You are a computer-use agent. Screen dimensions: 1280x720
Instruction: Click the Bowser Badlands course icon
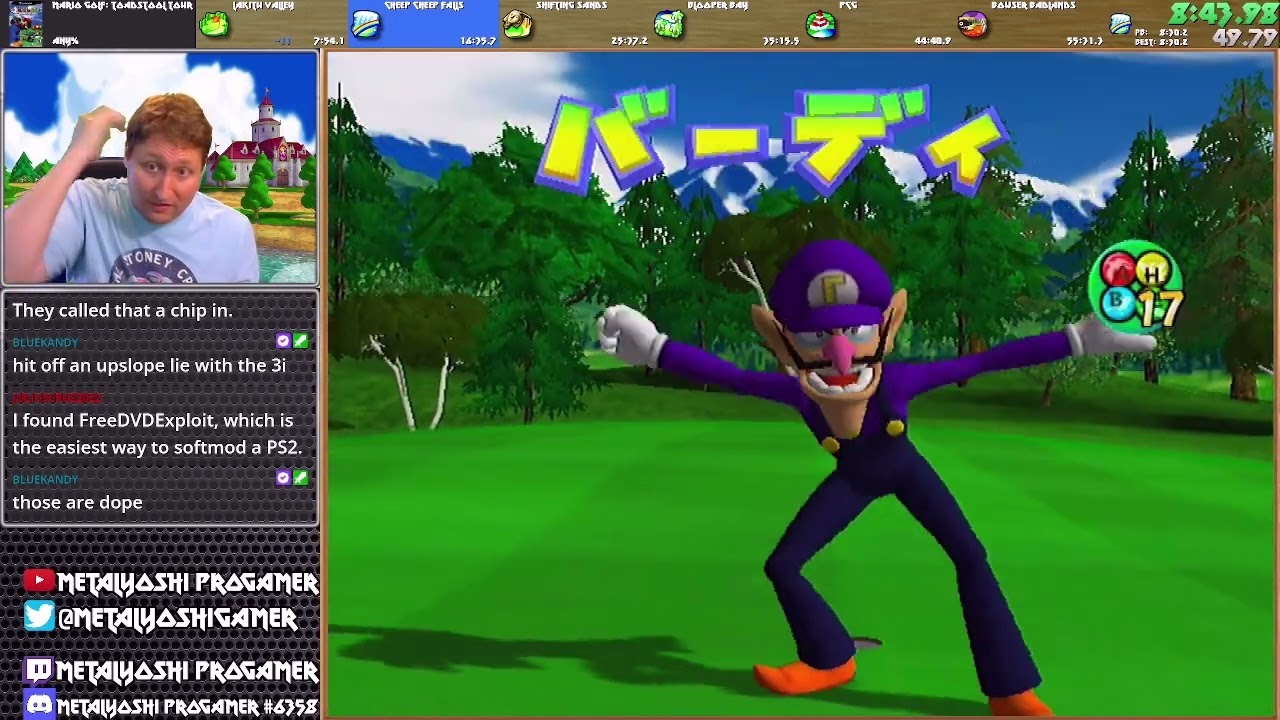click(972, 24)
